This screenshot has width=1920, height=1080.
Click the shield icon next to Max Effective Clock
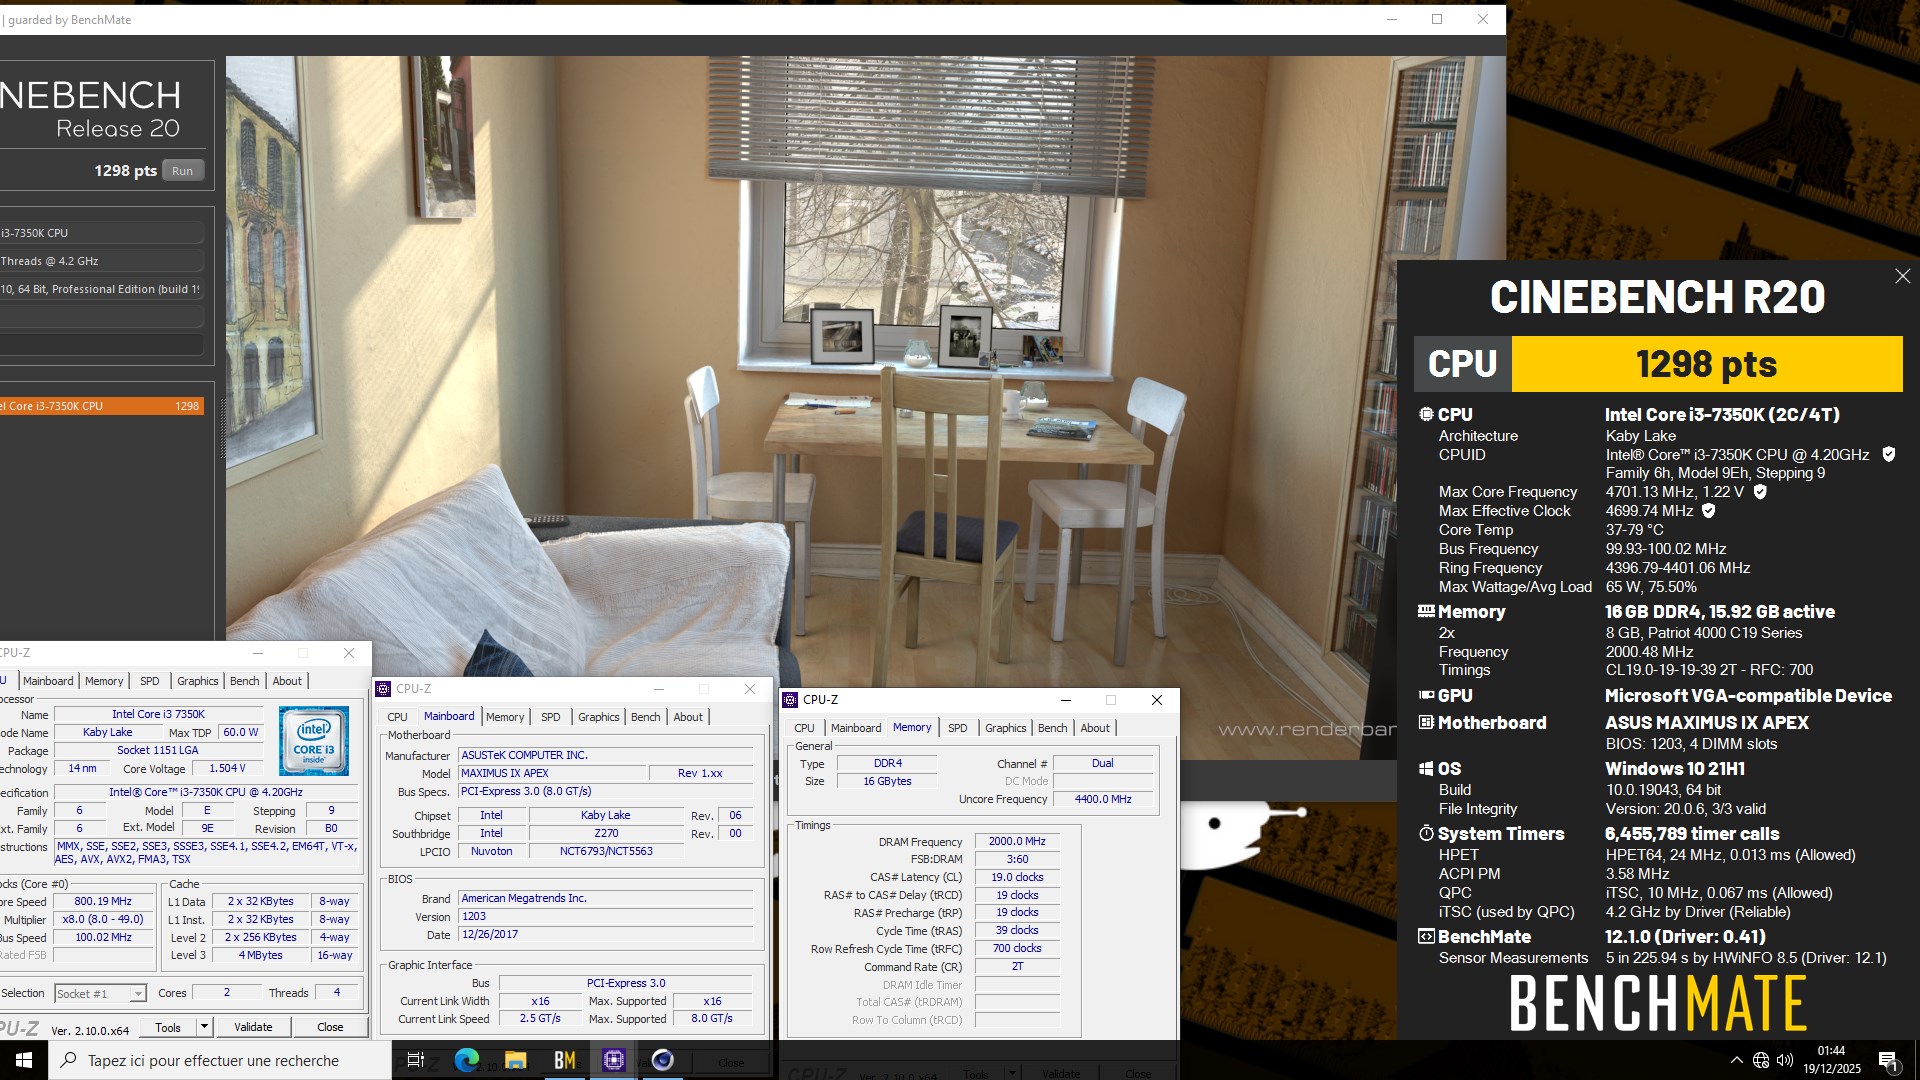point(1709,510)
